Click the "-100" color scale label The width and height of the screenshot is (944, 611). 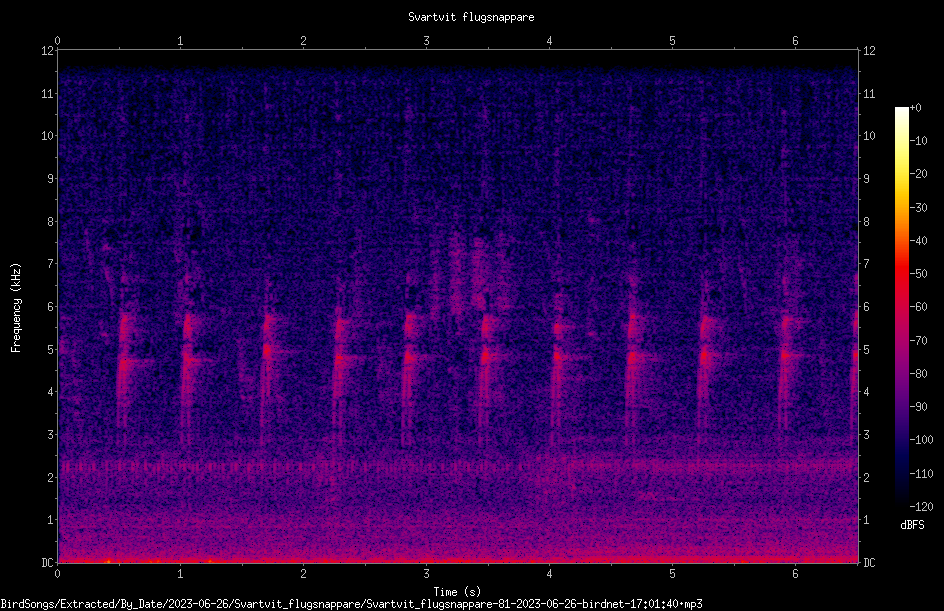921,440
